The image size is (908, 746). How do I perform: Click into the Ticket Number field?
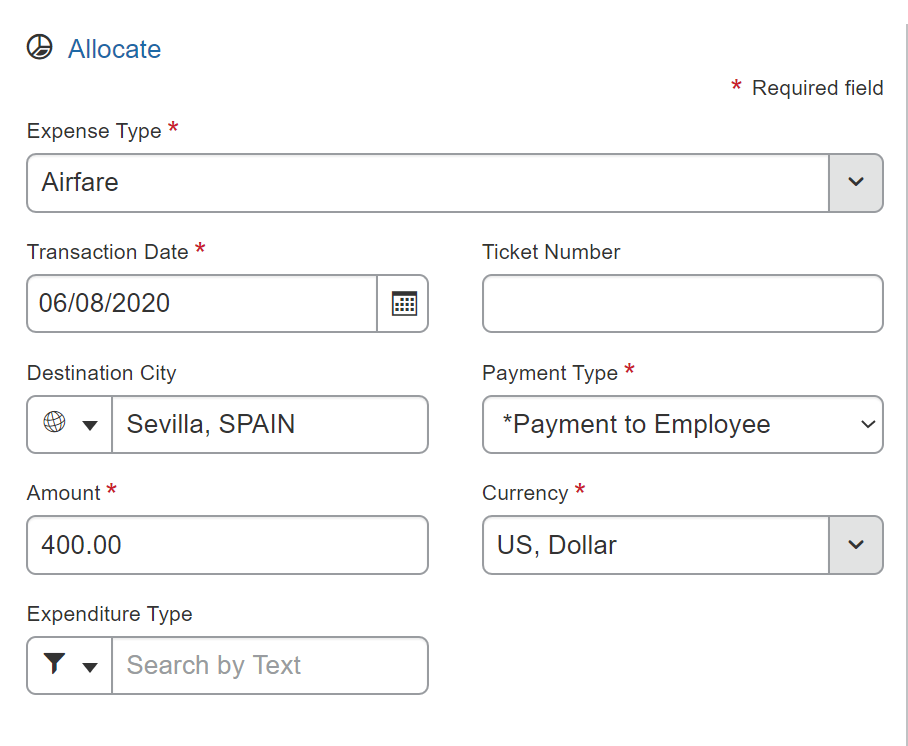[x=682, y=304]
